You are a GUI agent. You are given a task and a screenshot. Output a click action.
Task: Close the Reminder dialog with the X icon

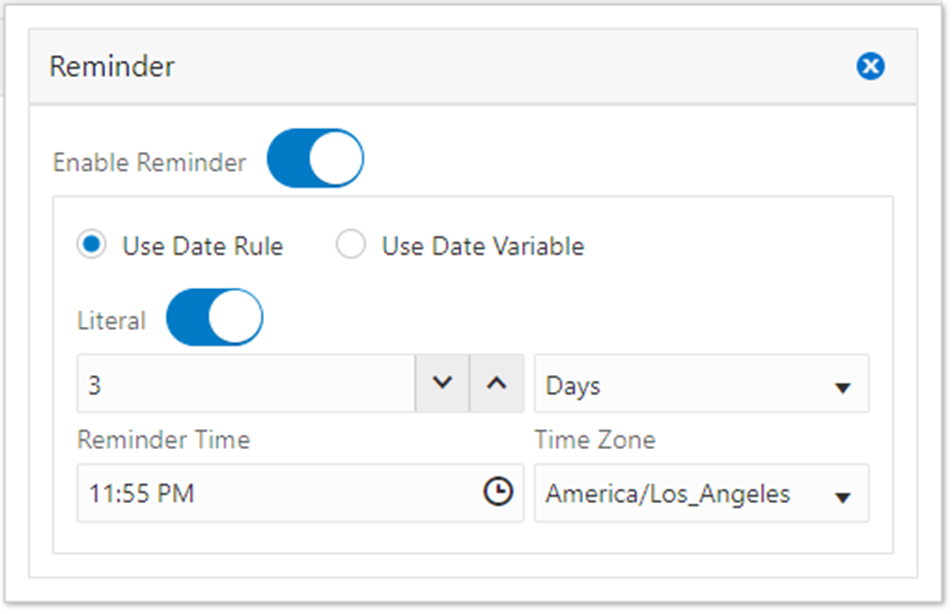[x=870, y=66]
